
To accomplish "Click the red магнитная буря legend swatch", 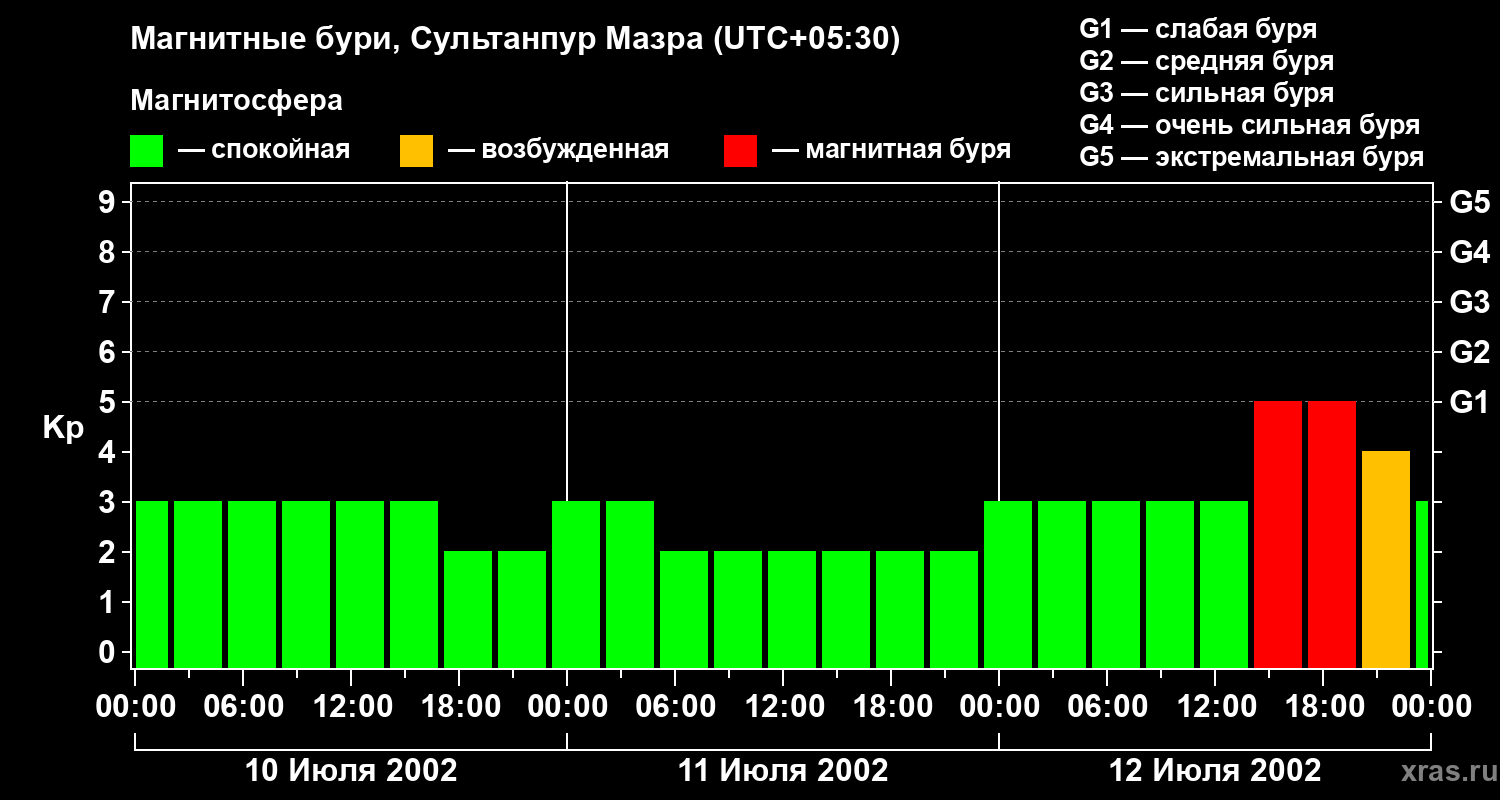I will pos(740,151).
